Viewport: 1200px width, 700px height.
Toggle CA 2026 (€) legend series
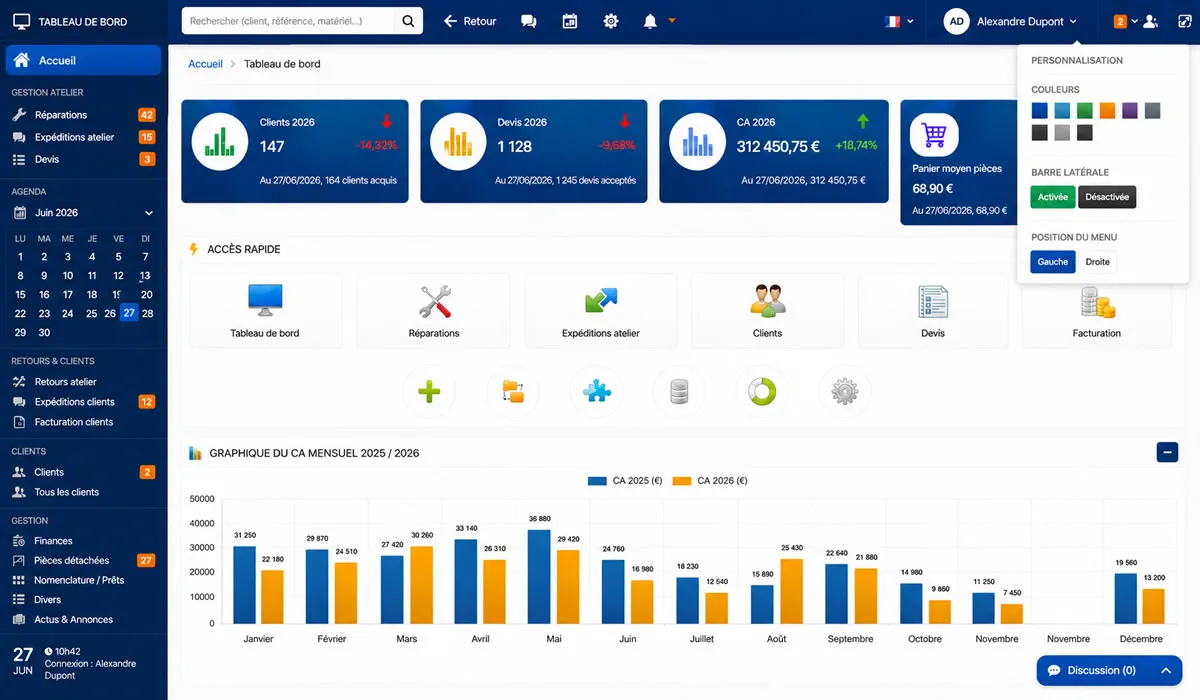tap(710, 481)
